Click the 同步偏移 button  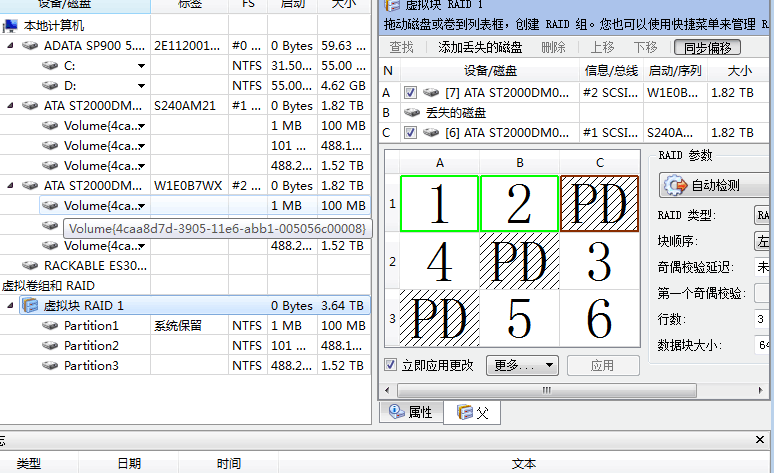click(708, 47)
